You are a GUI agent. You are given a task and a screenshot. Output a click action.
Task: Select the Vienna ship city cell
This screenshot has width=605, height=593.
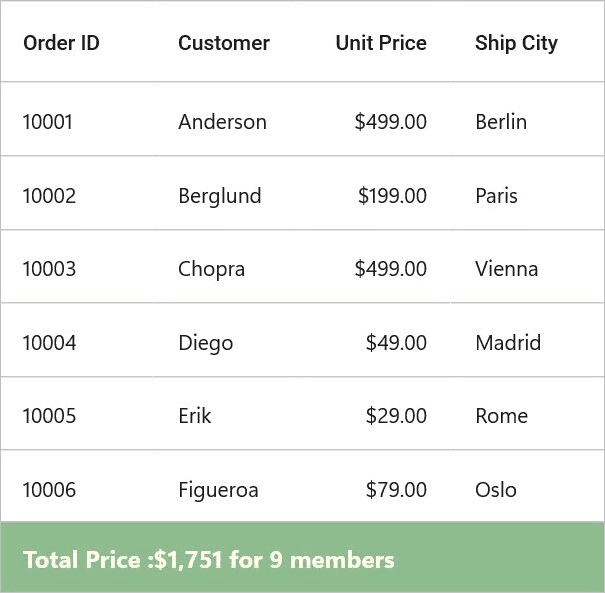click(528, 266)
